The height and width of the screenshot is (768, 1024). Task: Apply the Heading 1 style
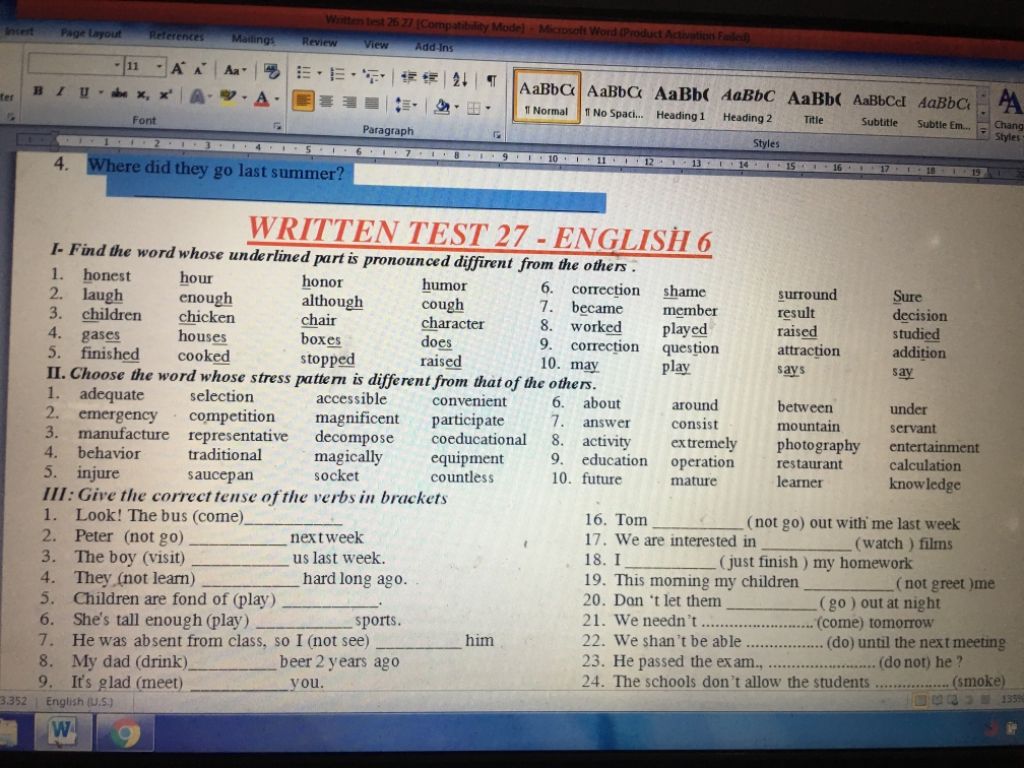tap(681, 102)
